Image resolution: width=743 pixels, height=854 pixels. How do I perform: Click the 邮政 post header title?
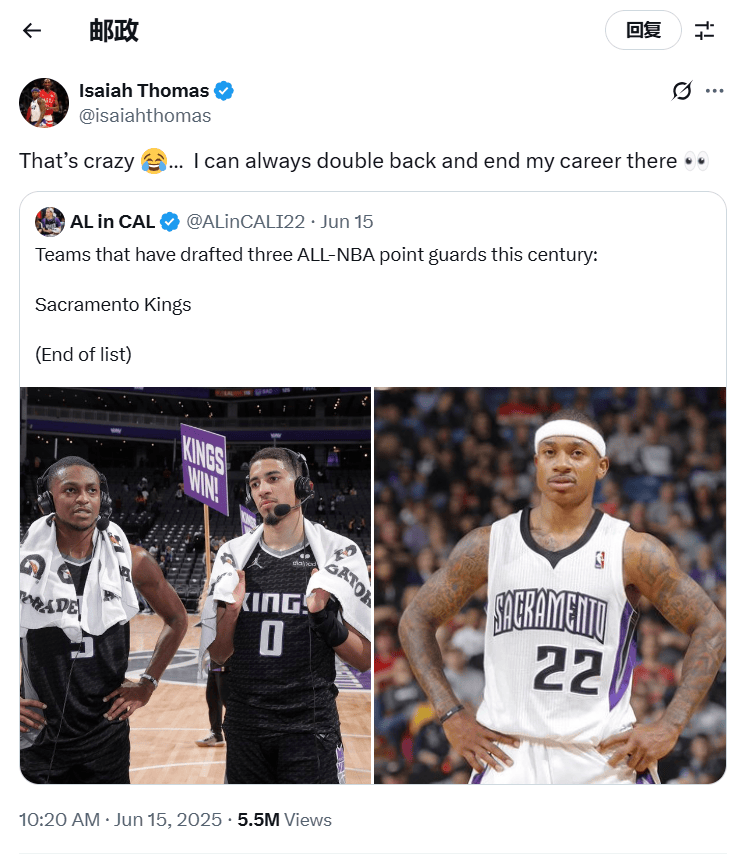114,30
